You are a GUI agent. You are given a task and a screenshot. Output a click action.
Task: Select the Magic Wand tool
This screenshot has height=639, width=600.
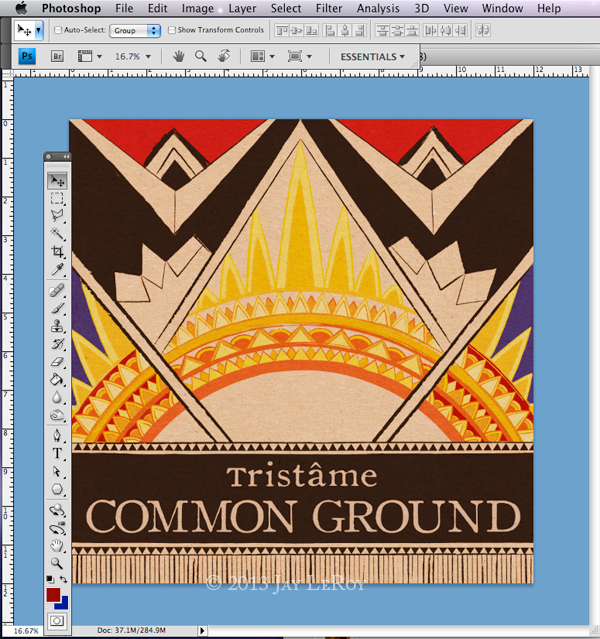coord(57,234)
